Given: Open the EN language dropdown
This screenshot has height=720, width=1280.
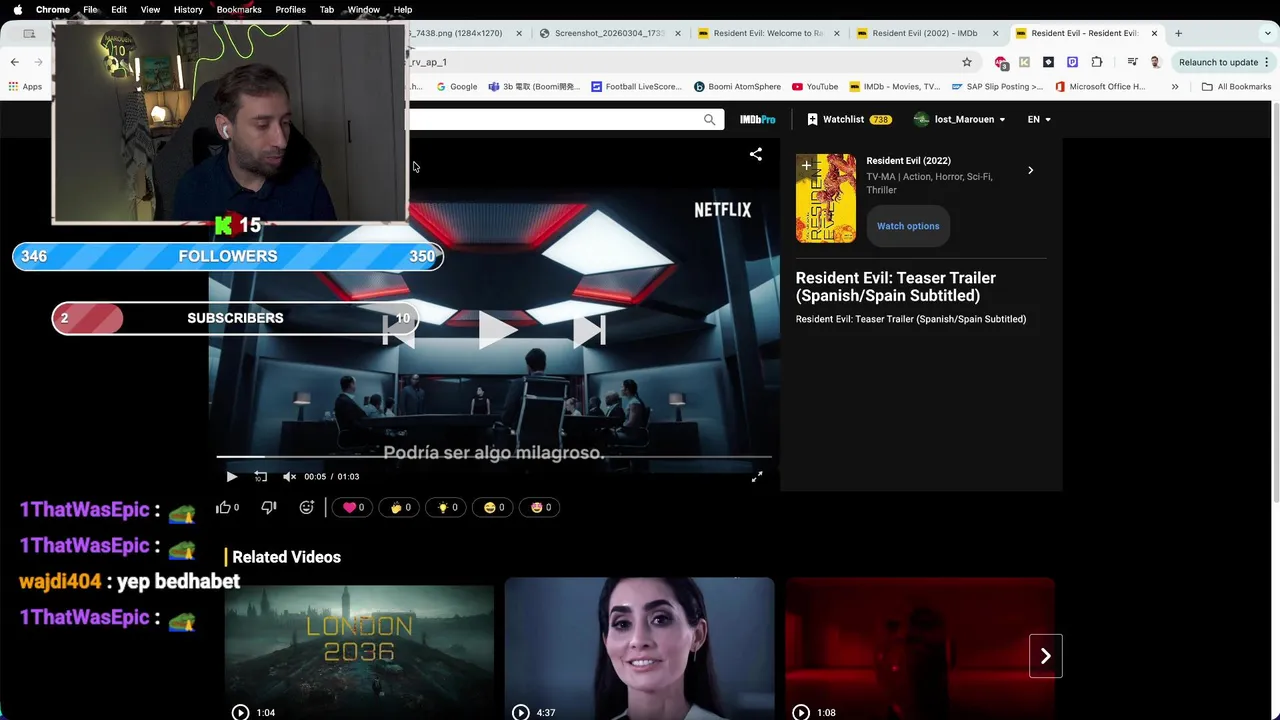Looking at the screenshot, I should tap(1039, 119).
